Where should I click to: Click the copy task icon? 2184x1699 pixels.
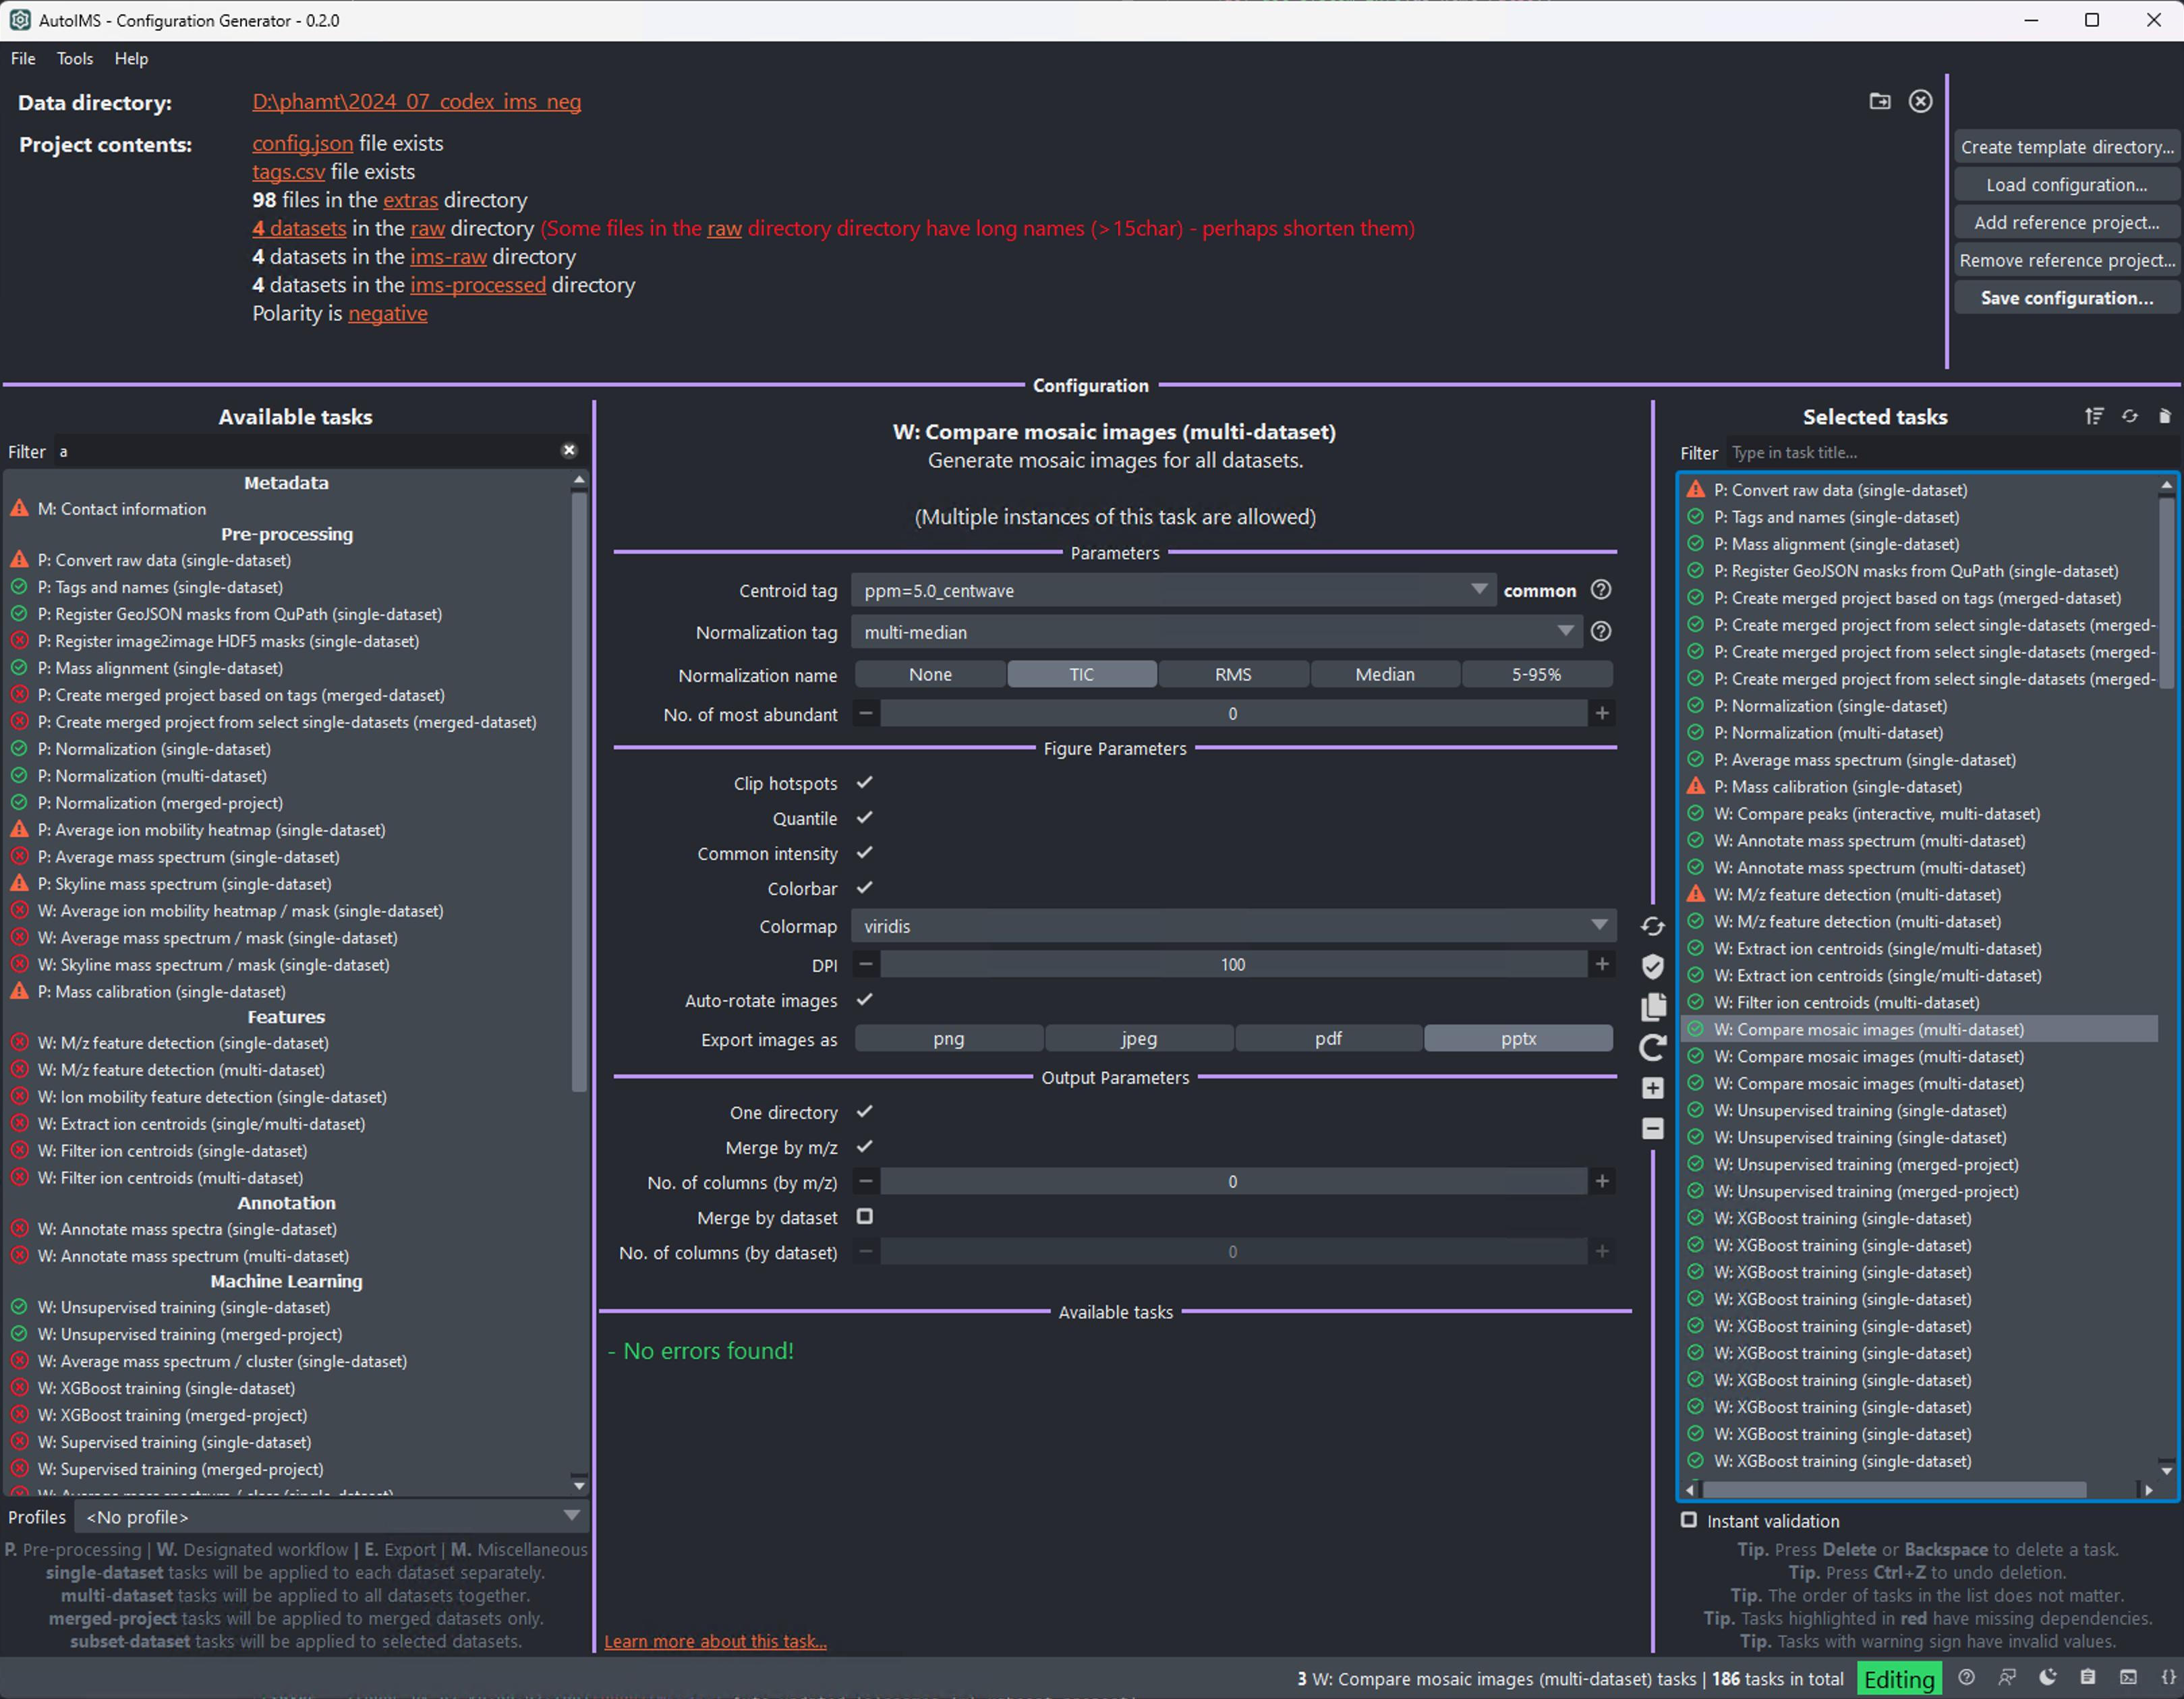pos(1652,1007)
